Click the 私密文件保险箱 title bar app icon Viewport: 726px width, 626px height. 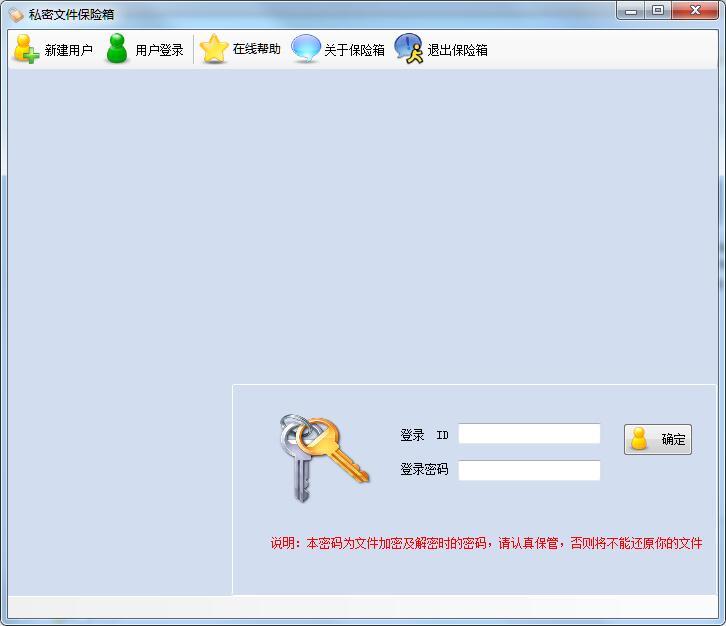[x=16, y=15]
